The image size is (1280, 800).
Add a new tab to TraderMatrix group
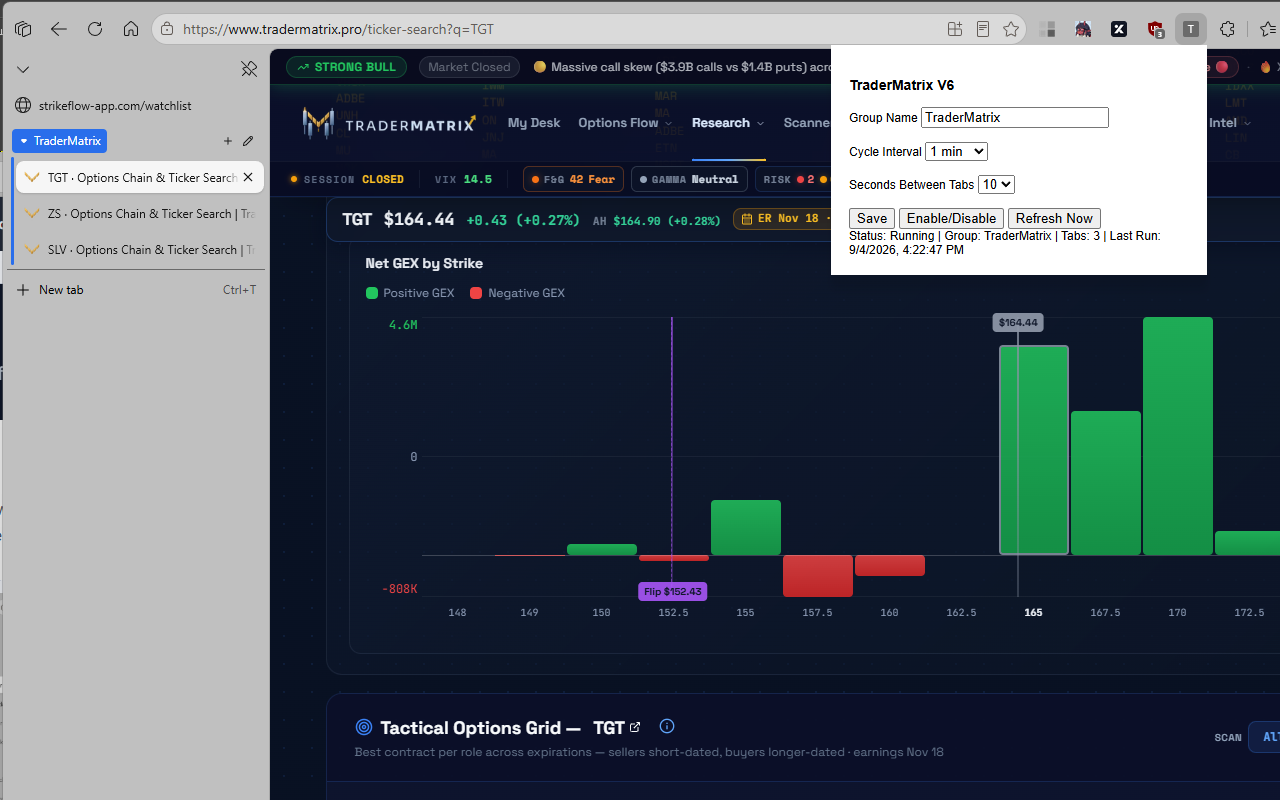228,141
